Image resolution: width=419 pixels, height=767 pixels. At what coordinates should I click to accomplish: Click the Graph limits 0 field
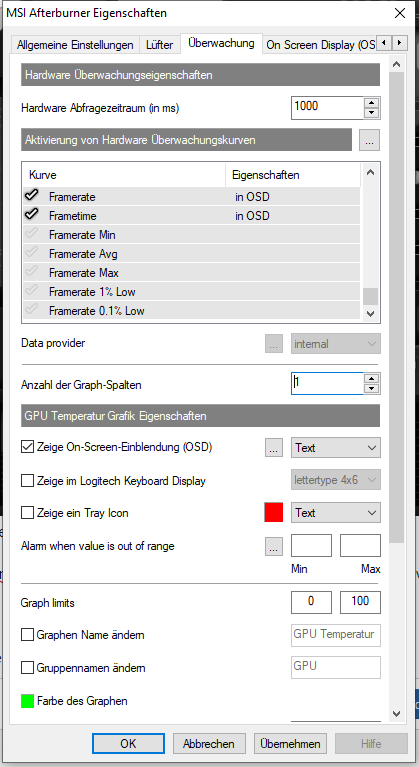(311, 602)
